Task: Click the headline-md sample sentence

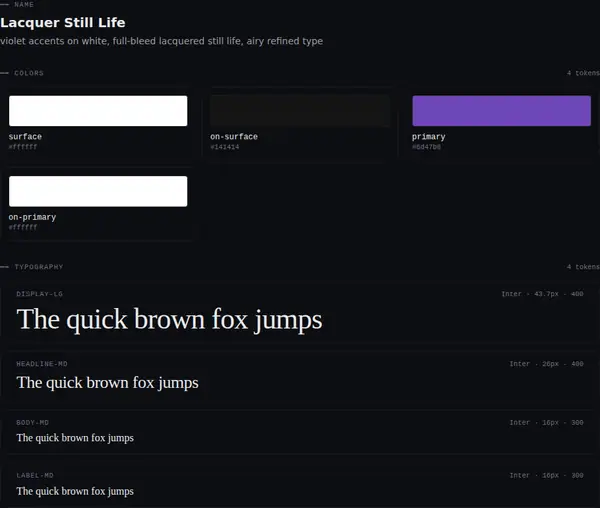Action: [x=108, y=383]
